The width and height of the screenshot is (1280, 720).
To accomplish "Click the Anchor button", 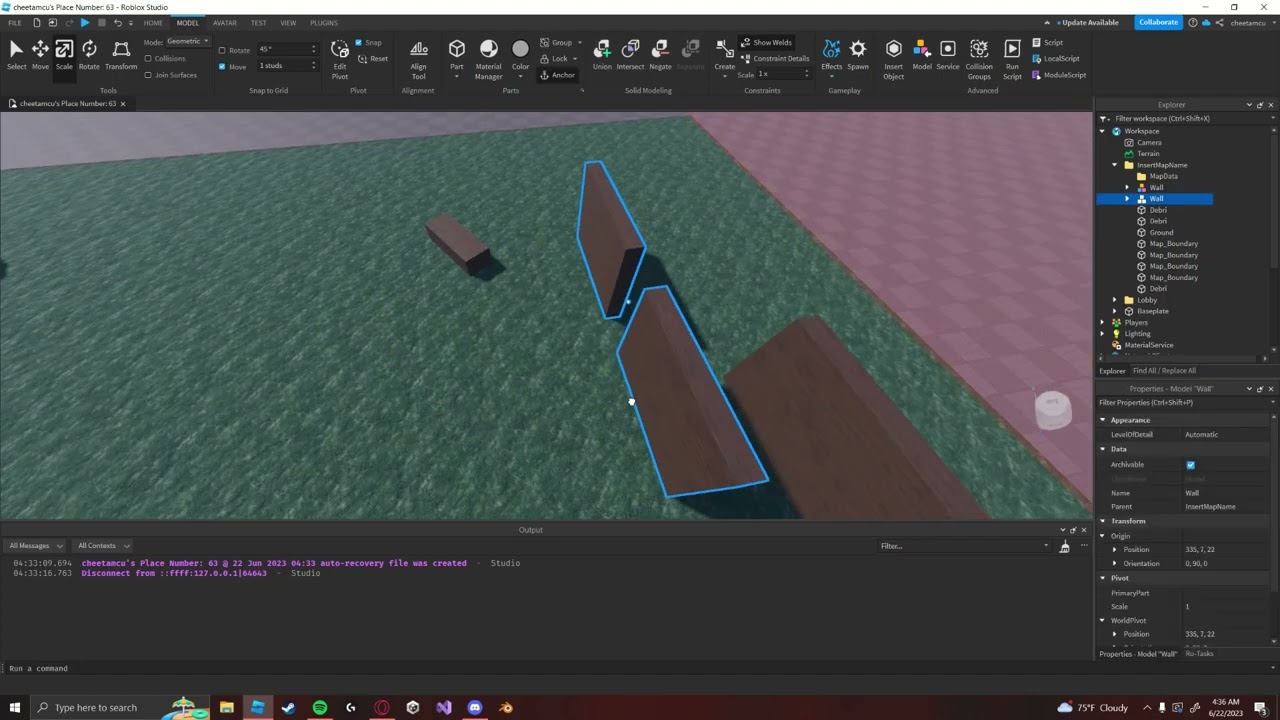I will [x=558, y=75].
